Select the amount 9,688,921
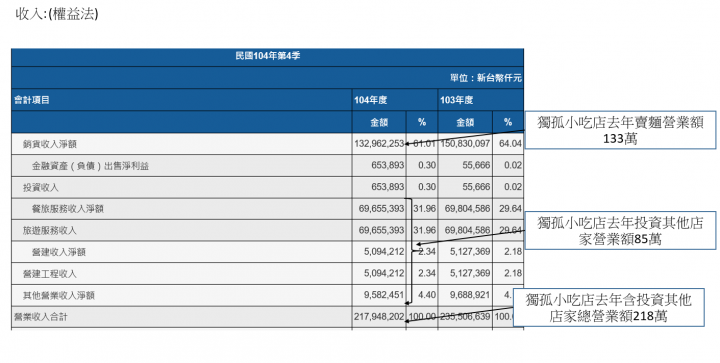Image resolution: width=720 pixels, height=363 pixels. click(470, 295)
